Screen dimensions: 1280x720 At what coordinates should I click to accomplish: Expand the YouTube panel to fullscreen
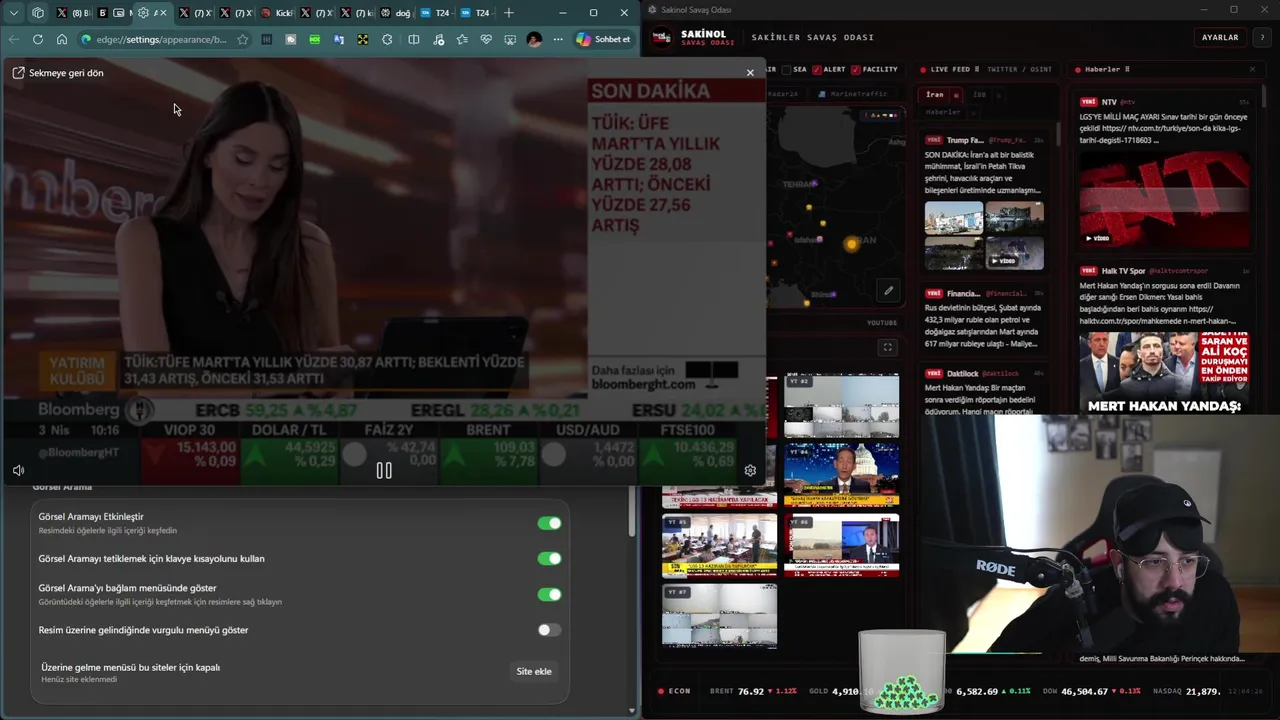[887, 347]
